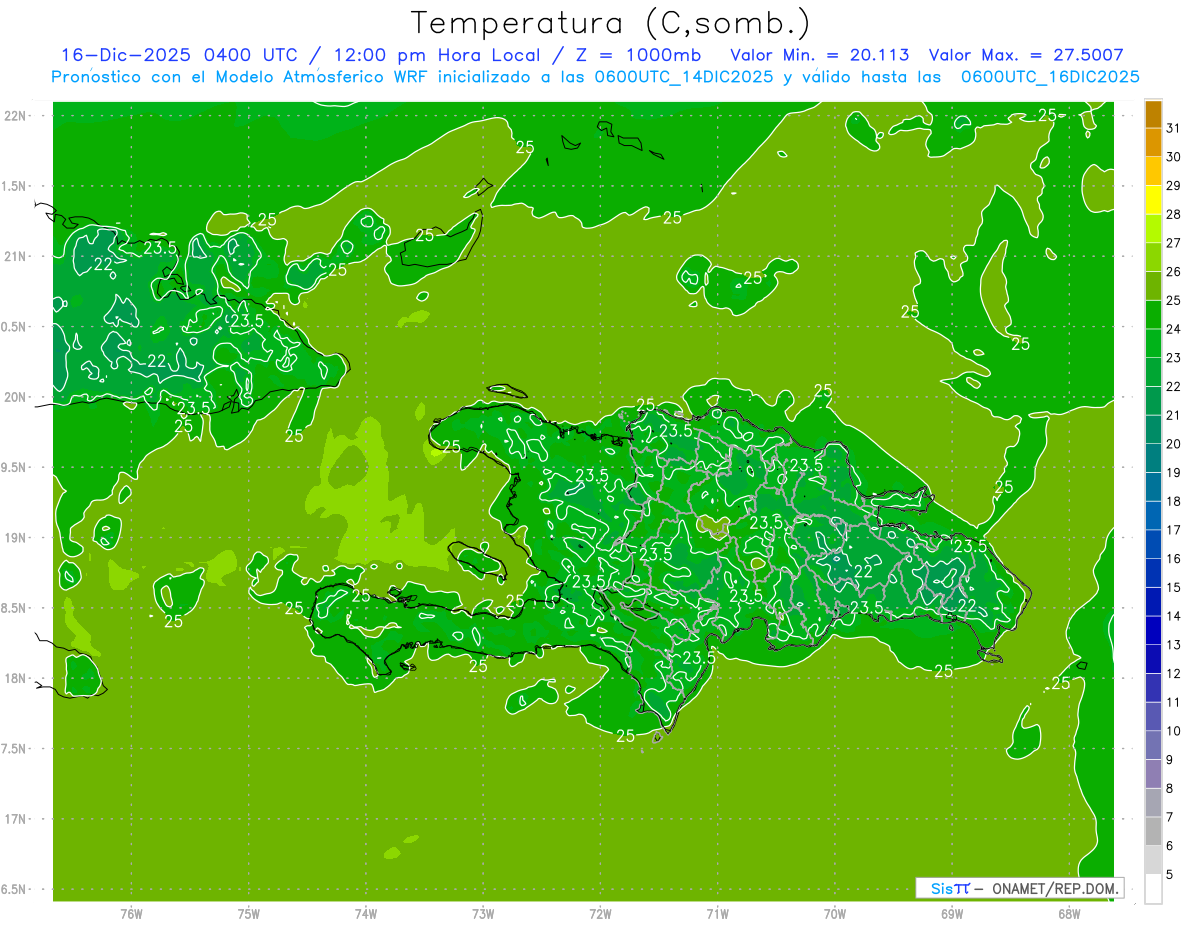Click the 22N latitude axis label
The height and width of the screenshot is (927, 1200).
coord(15,116)
